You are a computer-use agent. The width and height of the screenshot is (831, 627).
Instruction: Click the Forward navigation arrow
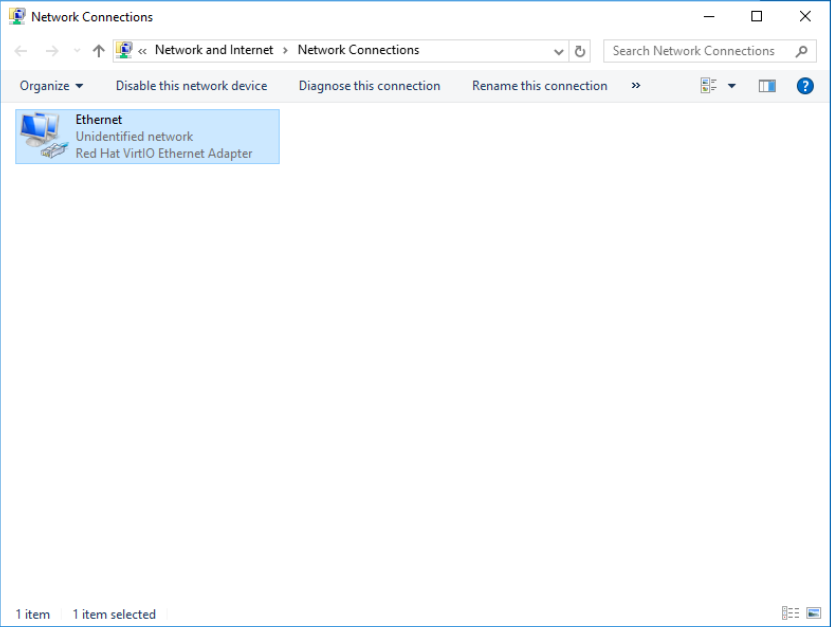pos(51,51)
